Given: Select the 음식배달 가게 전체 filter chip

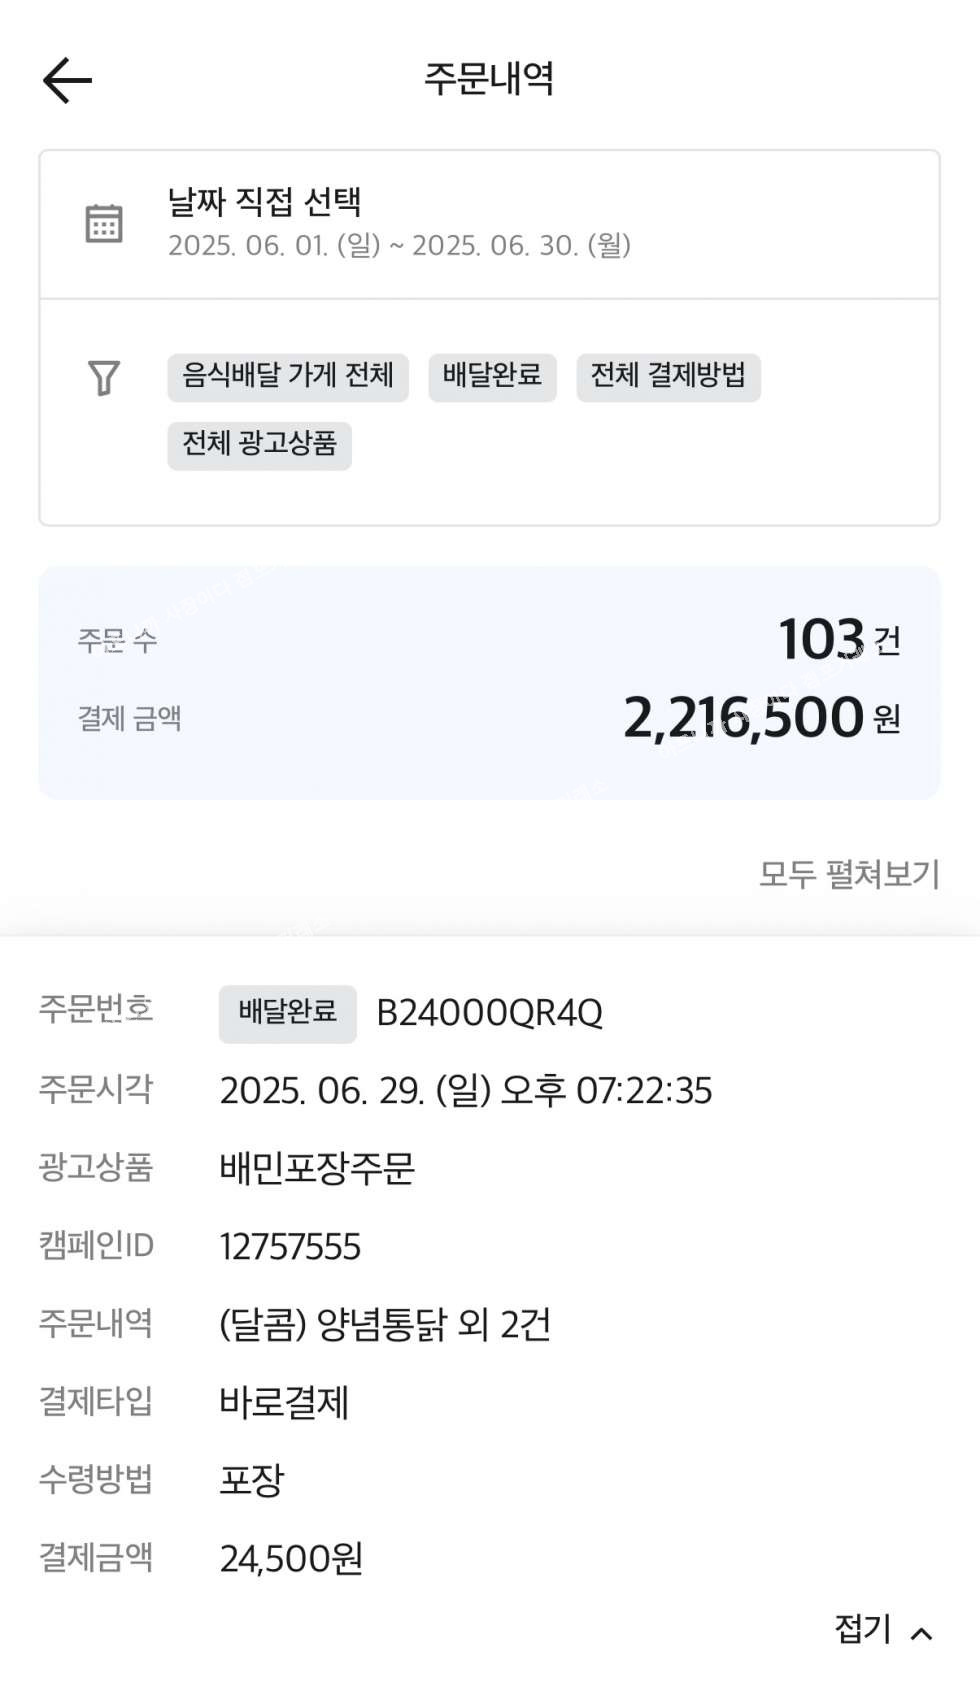Looking at the screenshot, I should [288, 377].
